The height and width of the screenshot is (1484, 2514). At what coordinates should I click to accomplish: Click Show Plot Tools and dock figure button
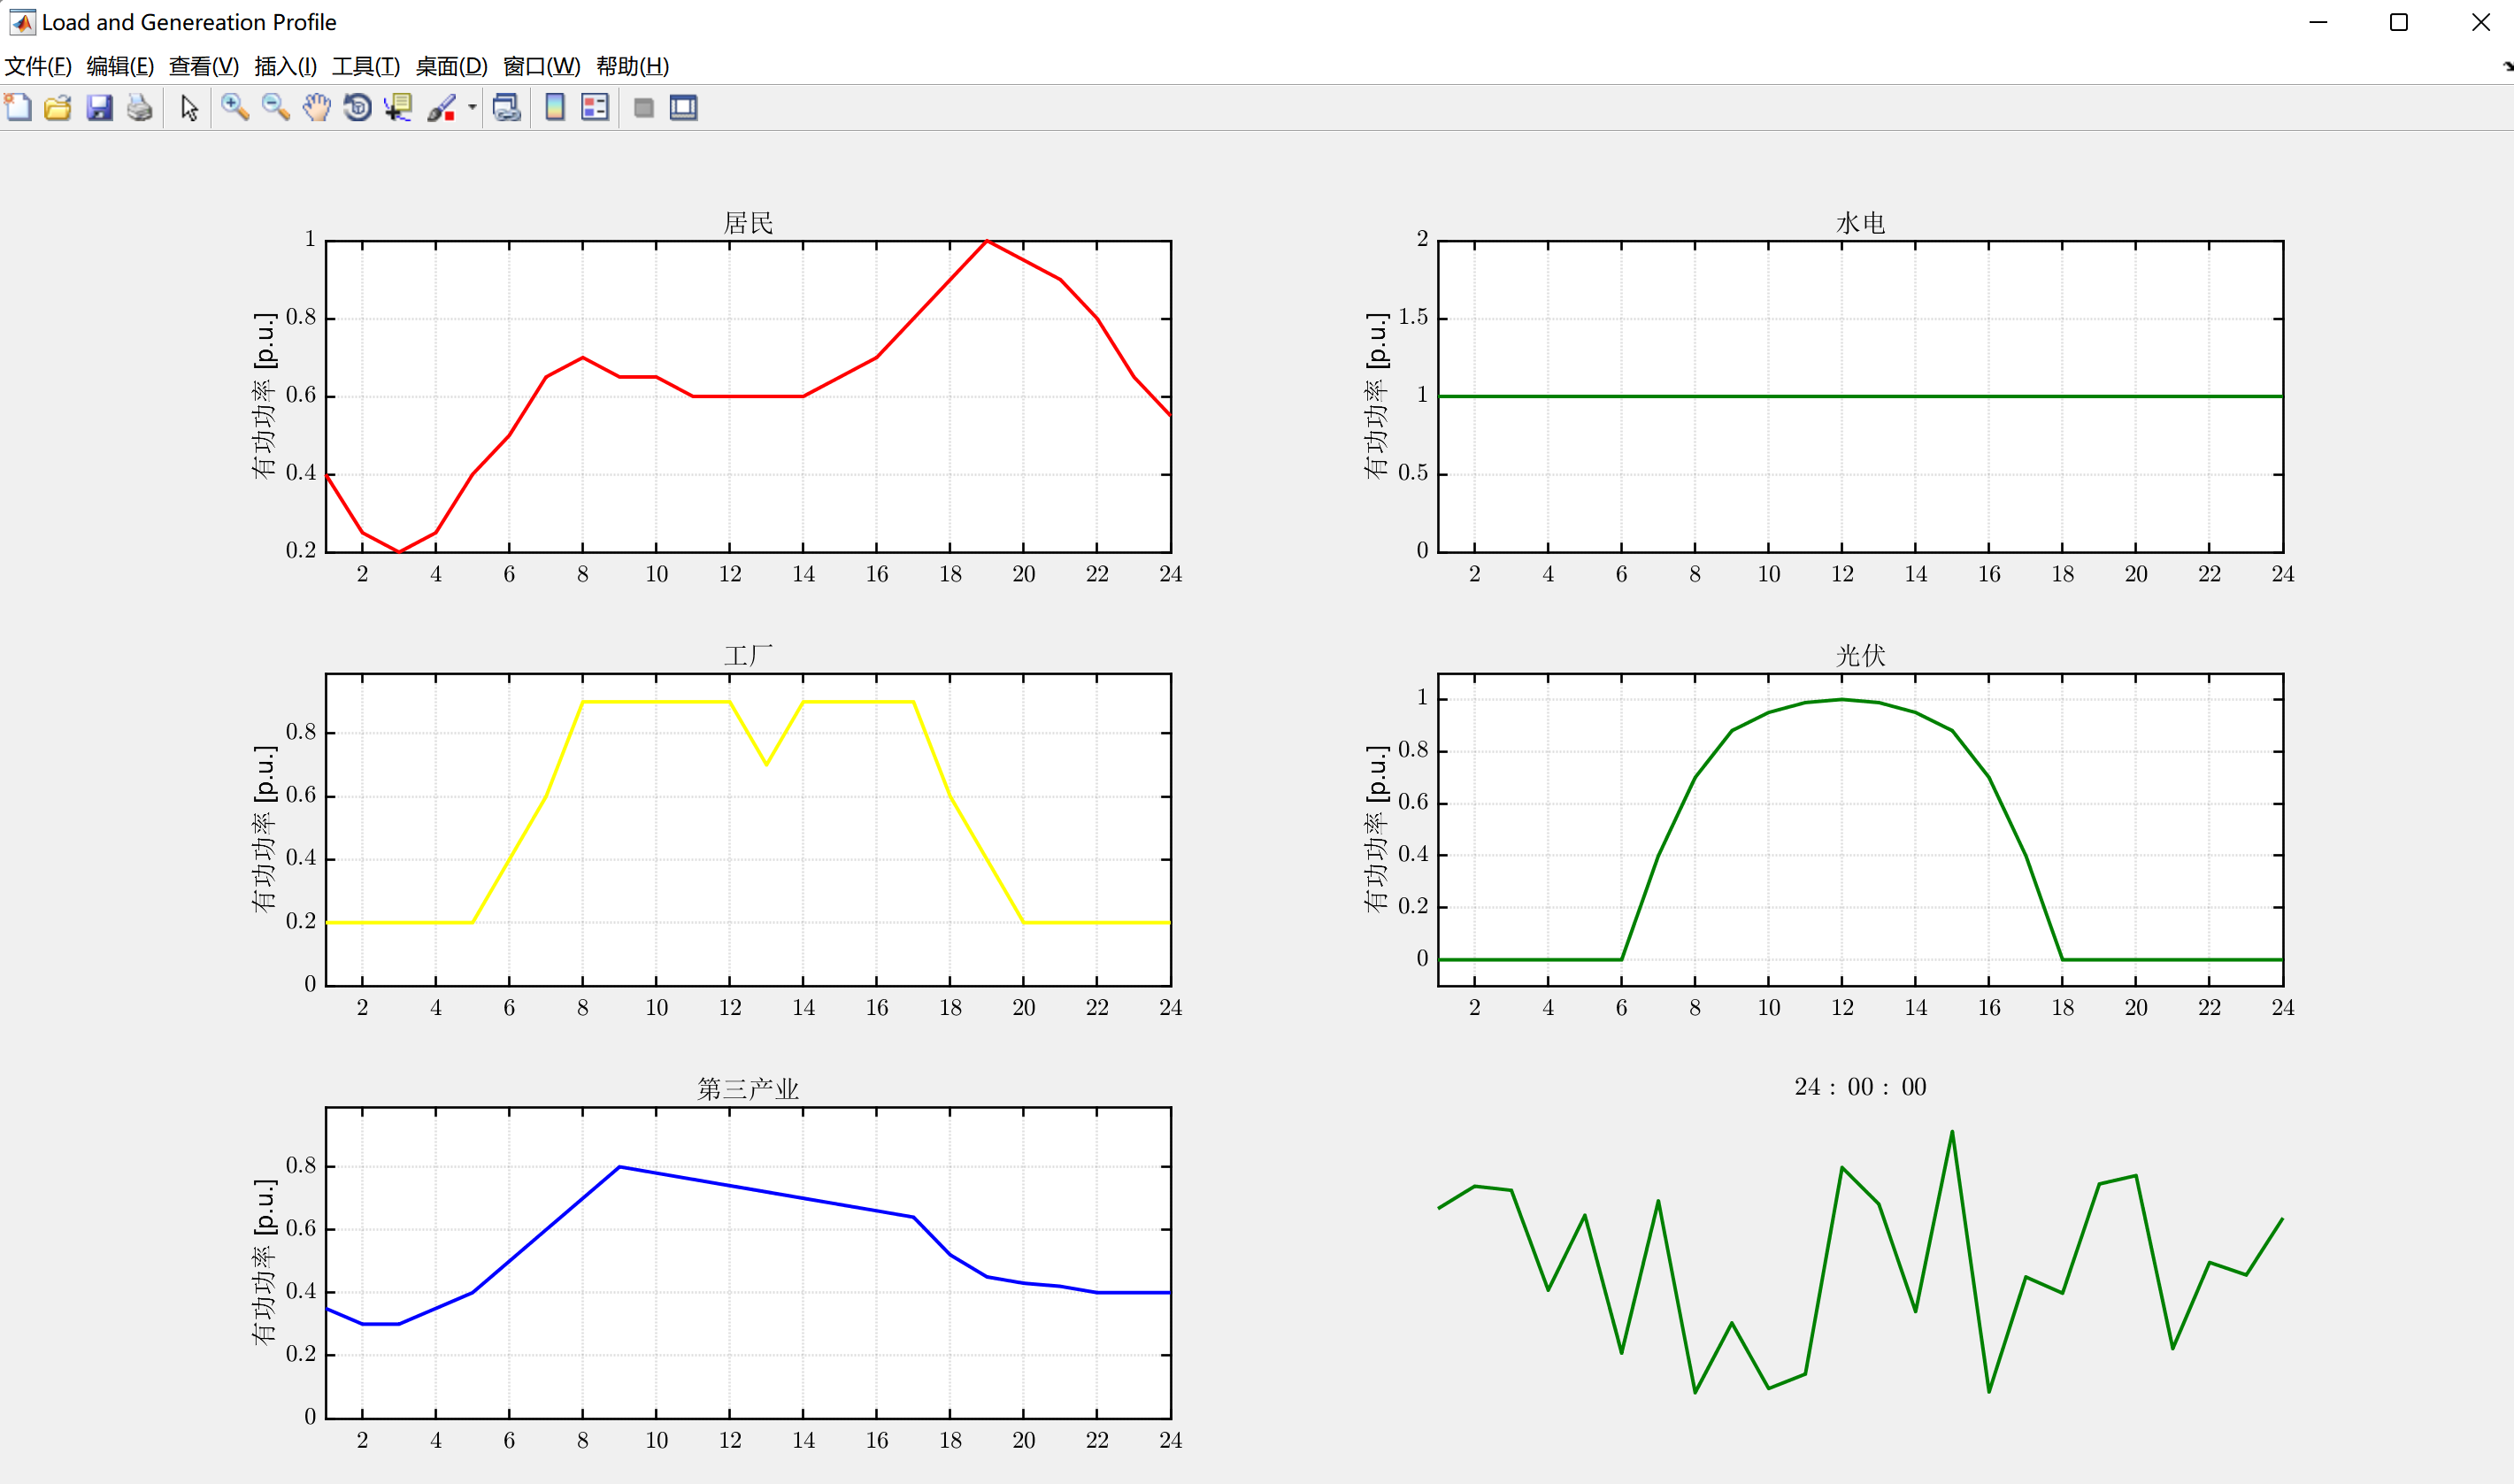click(x=684, y=108)
